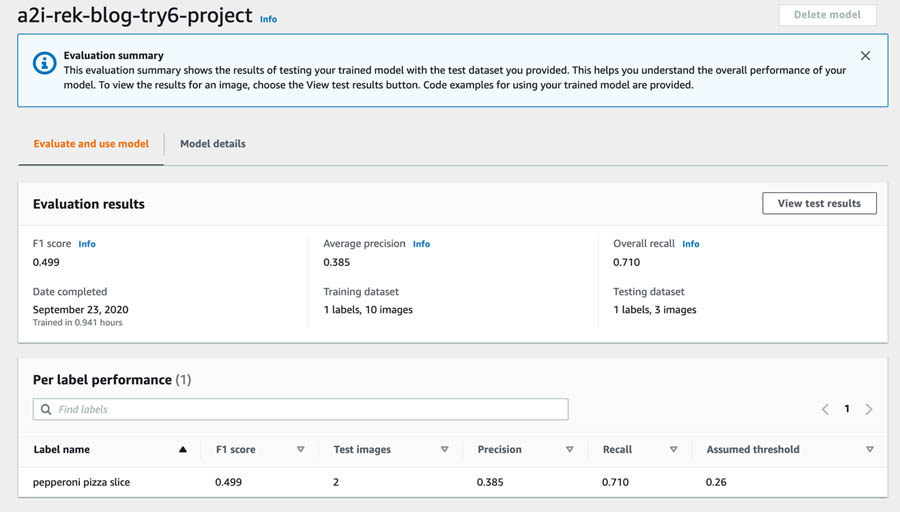
Task: Select the Evaluate and use model tab
Action: [91, 144]
